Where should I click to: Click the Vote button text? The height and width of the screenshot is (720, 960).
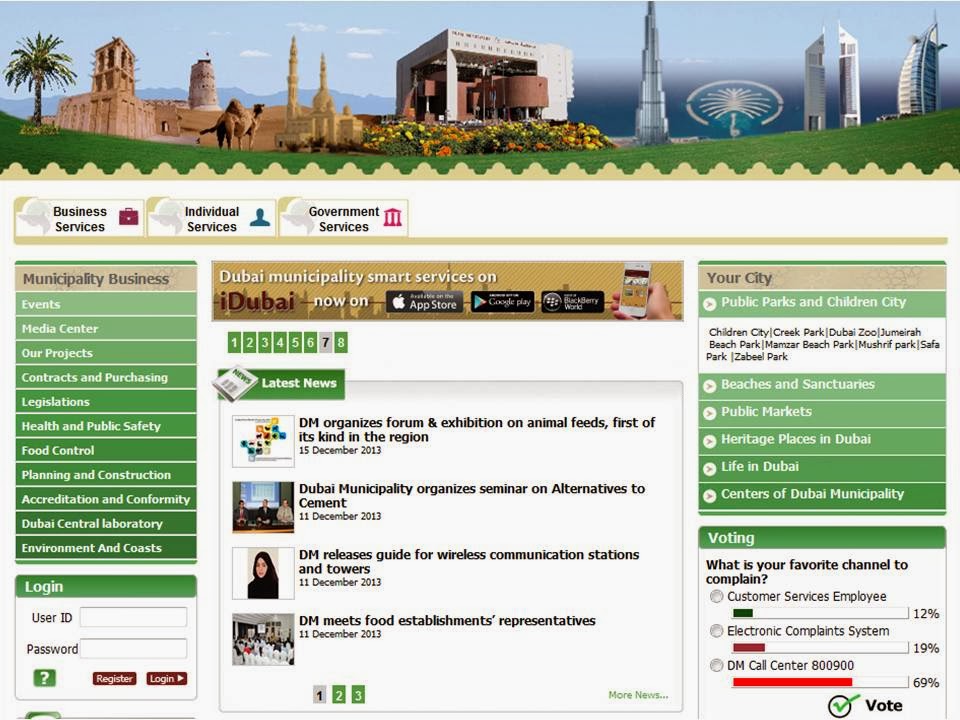883,706
